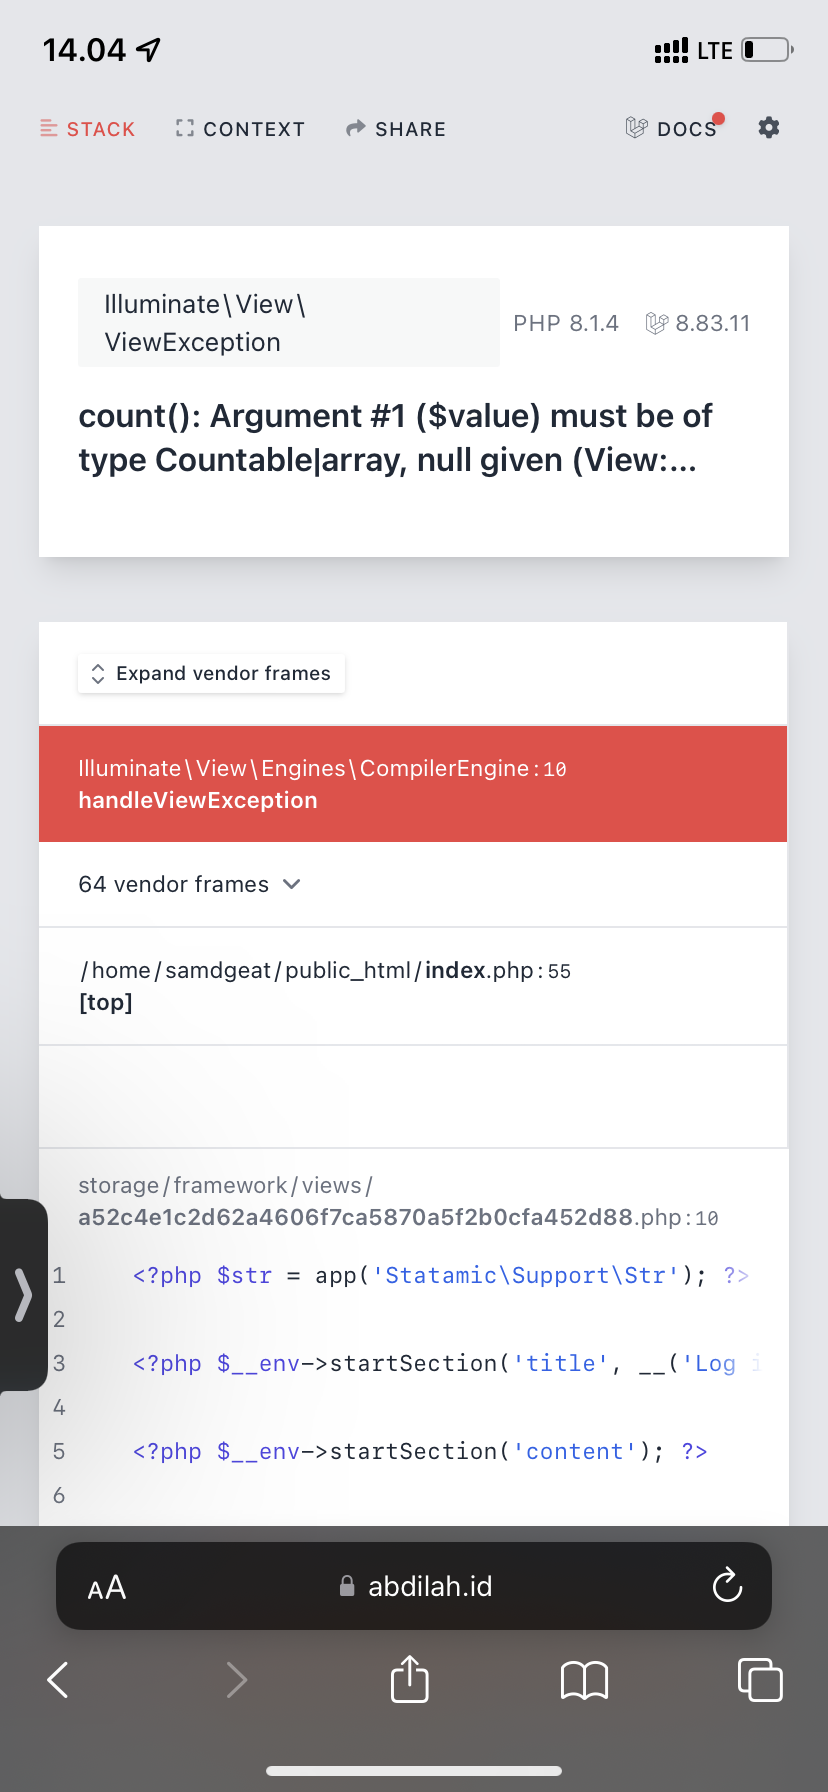Screen dimensions: 828x1792
Task: Toggle the AA text size control
Action: coord(106,1586)
